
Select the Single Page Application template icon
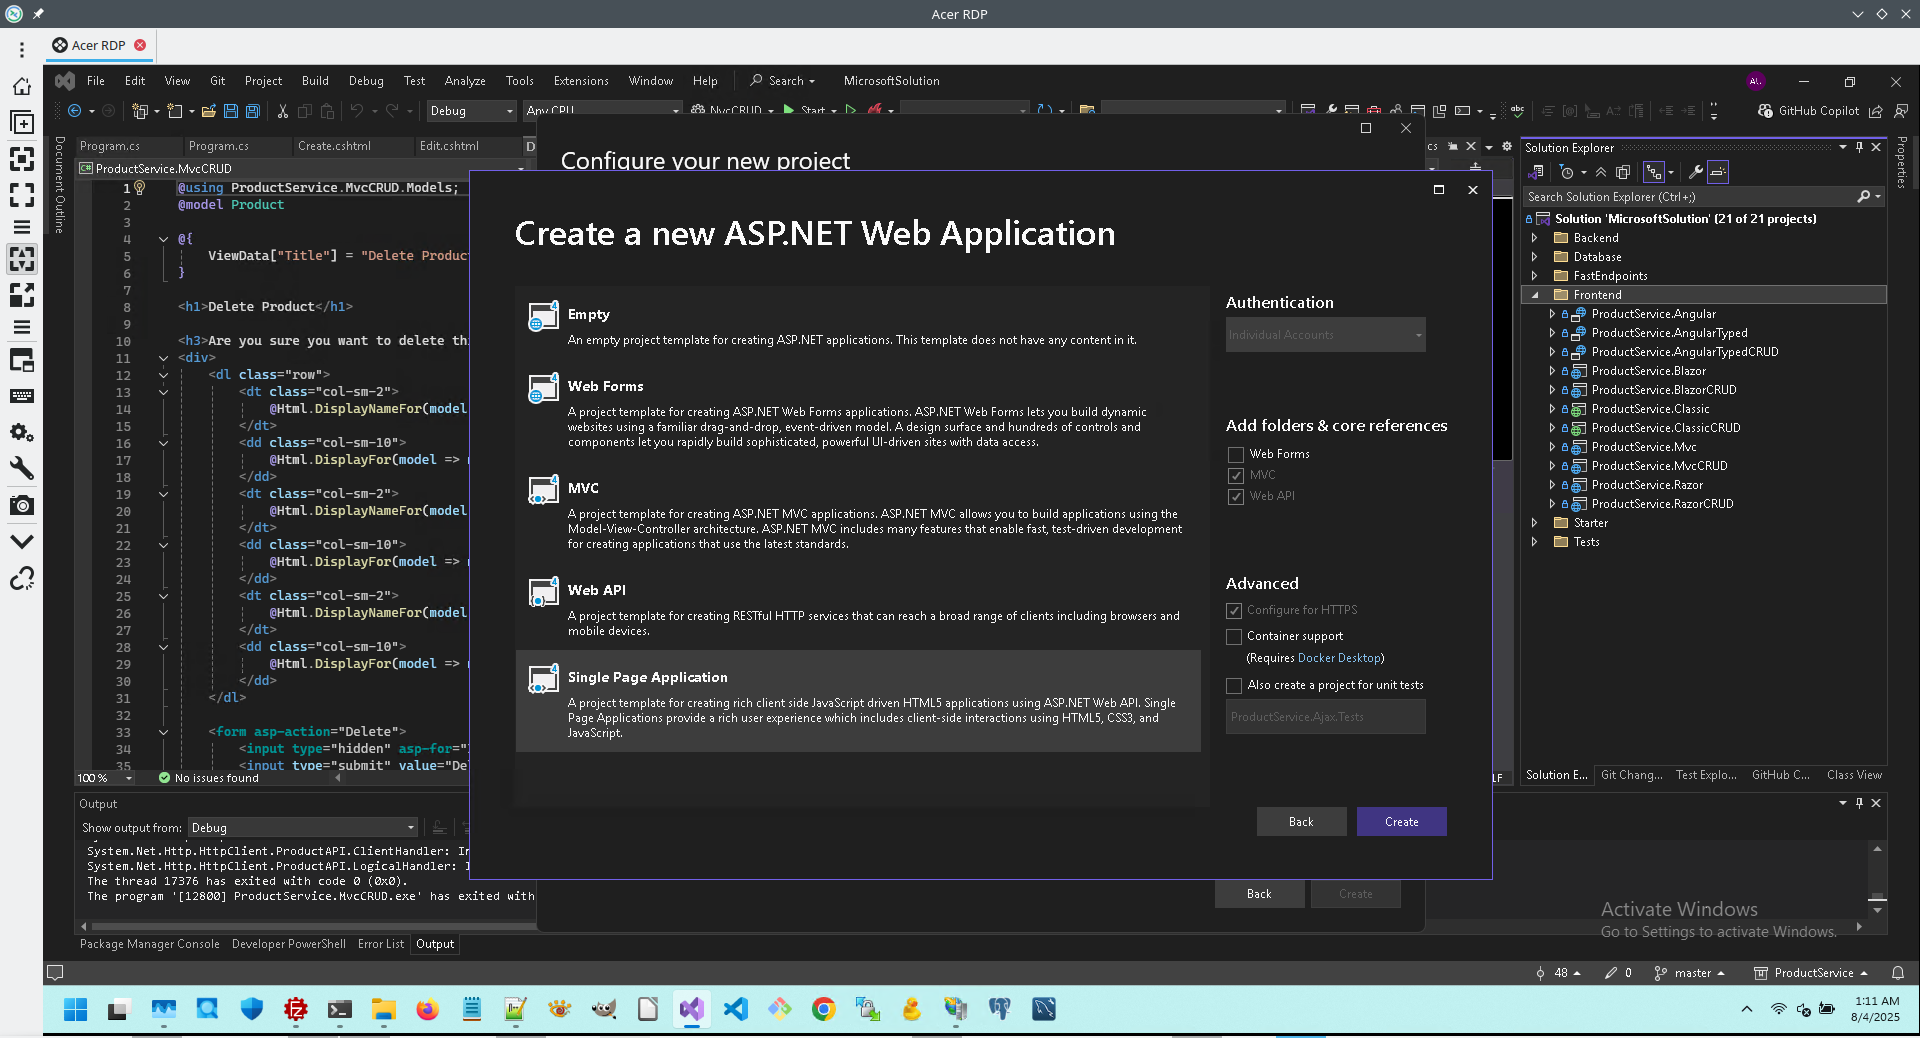click(543, 678)
